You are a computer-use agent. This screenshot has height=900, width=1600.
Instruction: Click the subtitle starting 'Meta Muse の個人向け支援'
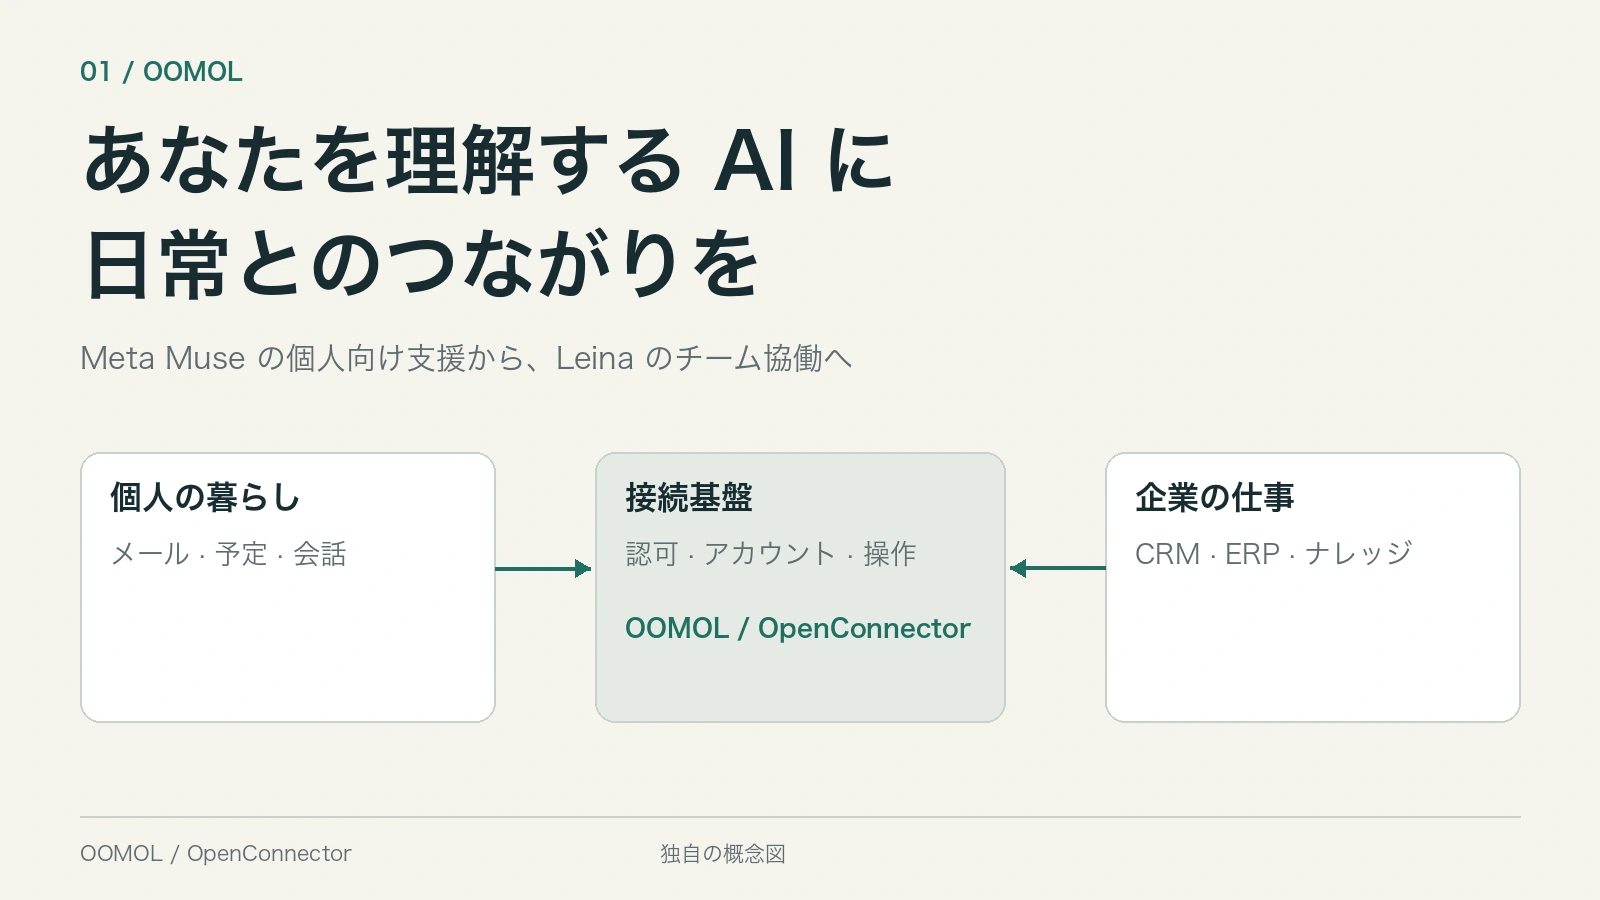[x=466, y=358]
